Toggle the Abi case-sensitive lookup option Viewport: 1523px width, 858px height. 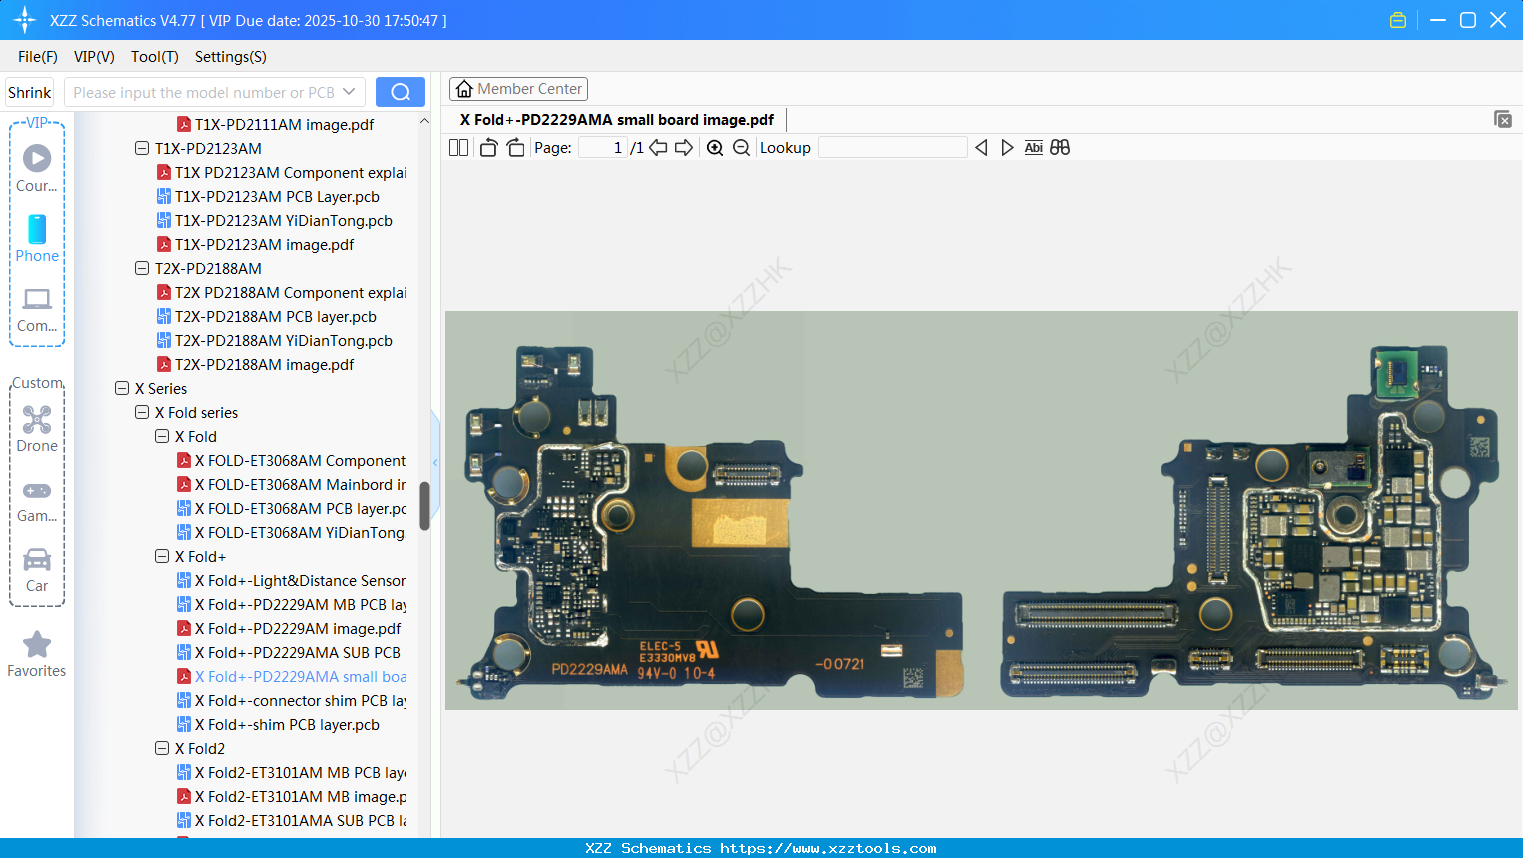1033,147
